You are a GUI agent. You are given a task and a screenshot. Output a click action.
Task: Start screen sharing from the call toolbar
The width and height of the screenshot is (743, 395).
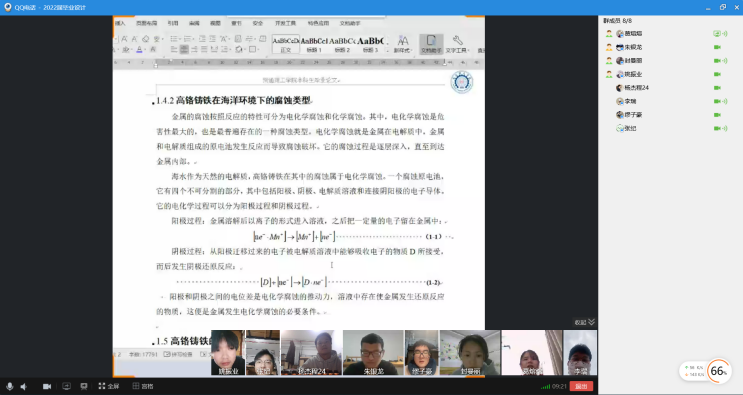point(66,386)
